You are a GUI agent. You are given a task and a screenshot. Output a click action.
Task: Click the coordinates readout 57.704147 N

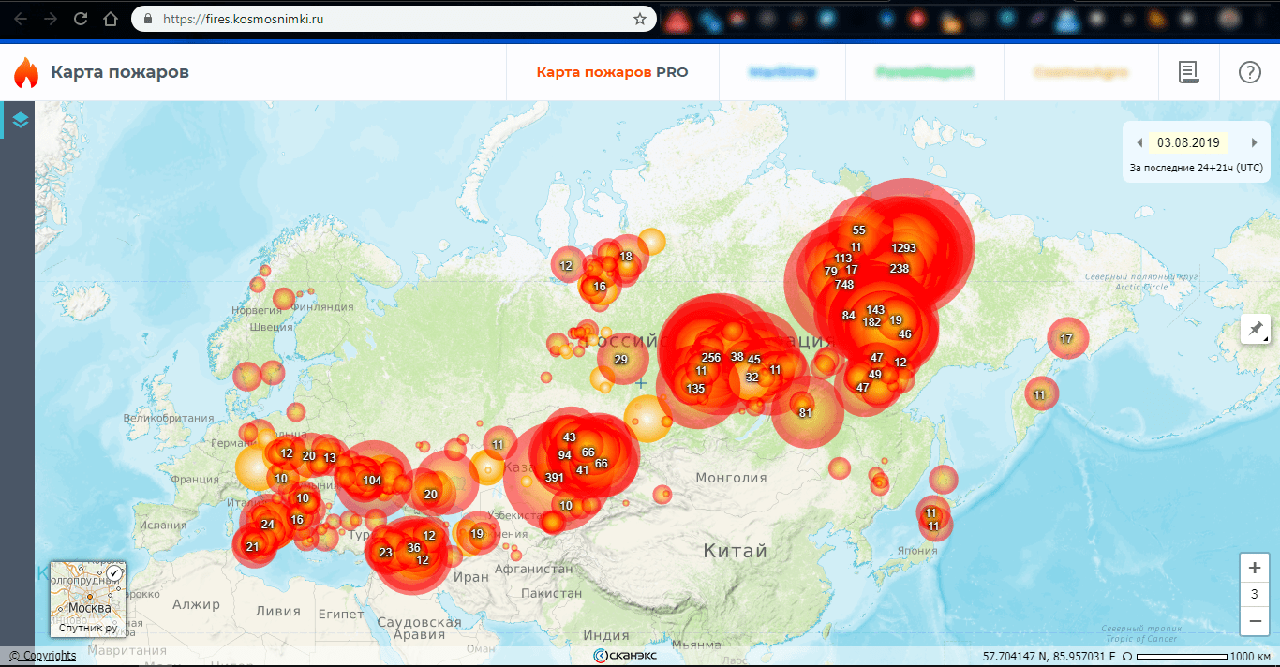pyautogui.click(x=1050, y=657)
